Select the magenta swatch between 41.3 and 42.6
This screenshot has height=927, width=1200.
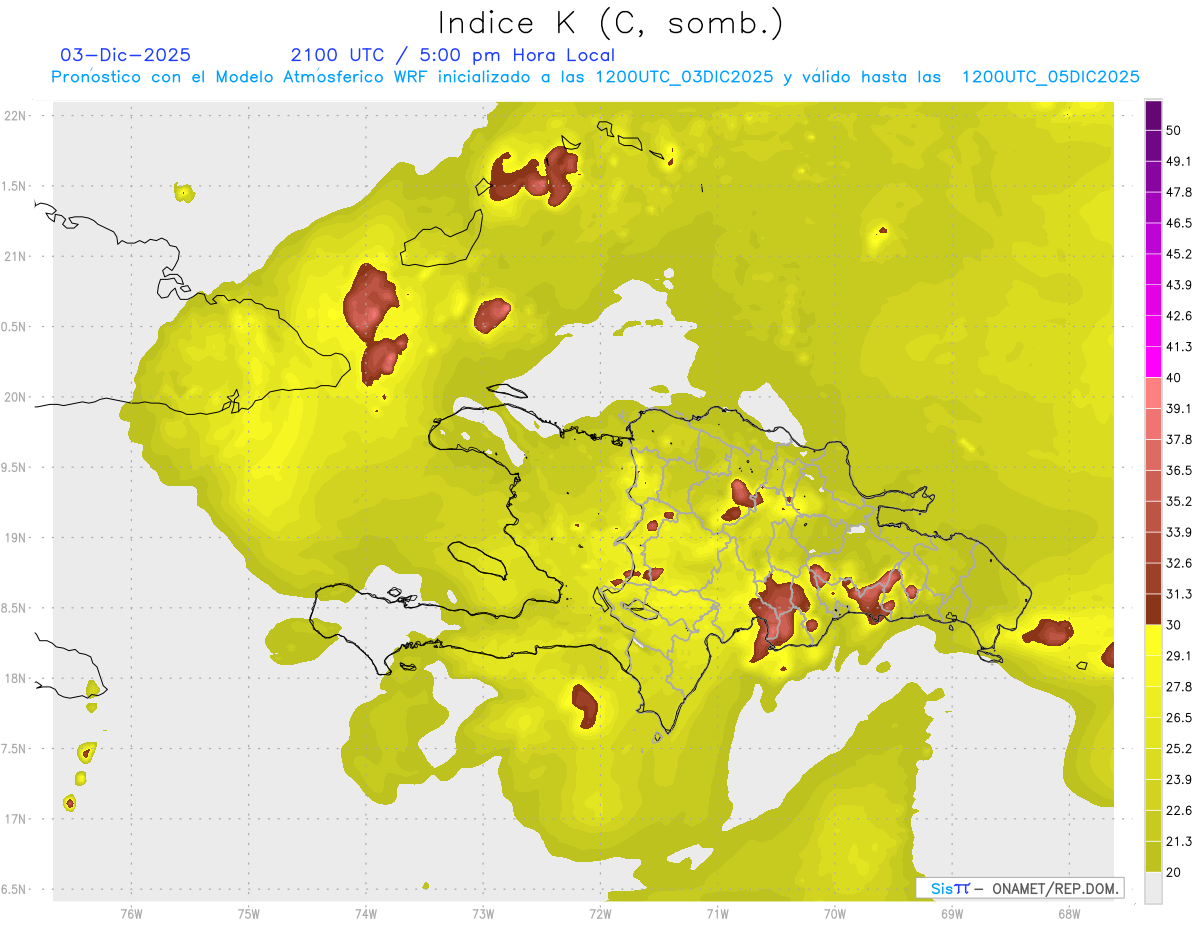(x=1153, y=331)
